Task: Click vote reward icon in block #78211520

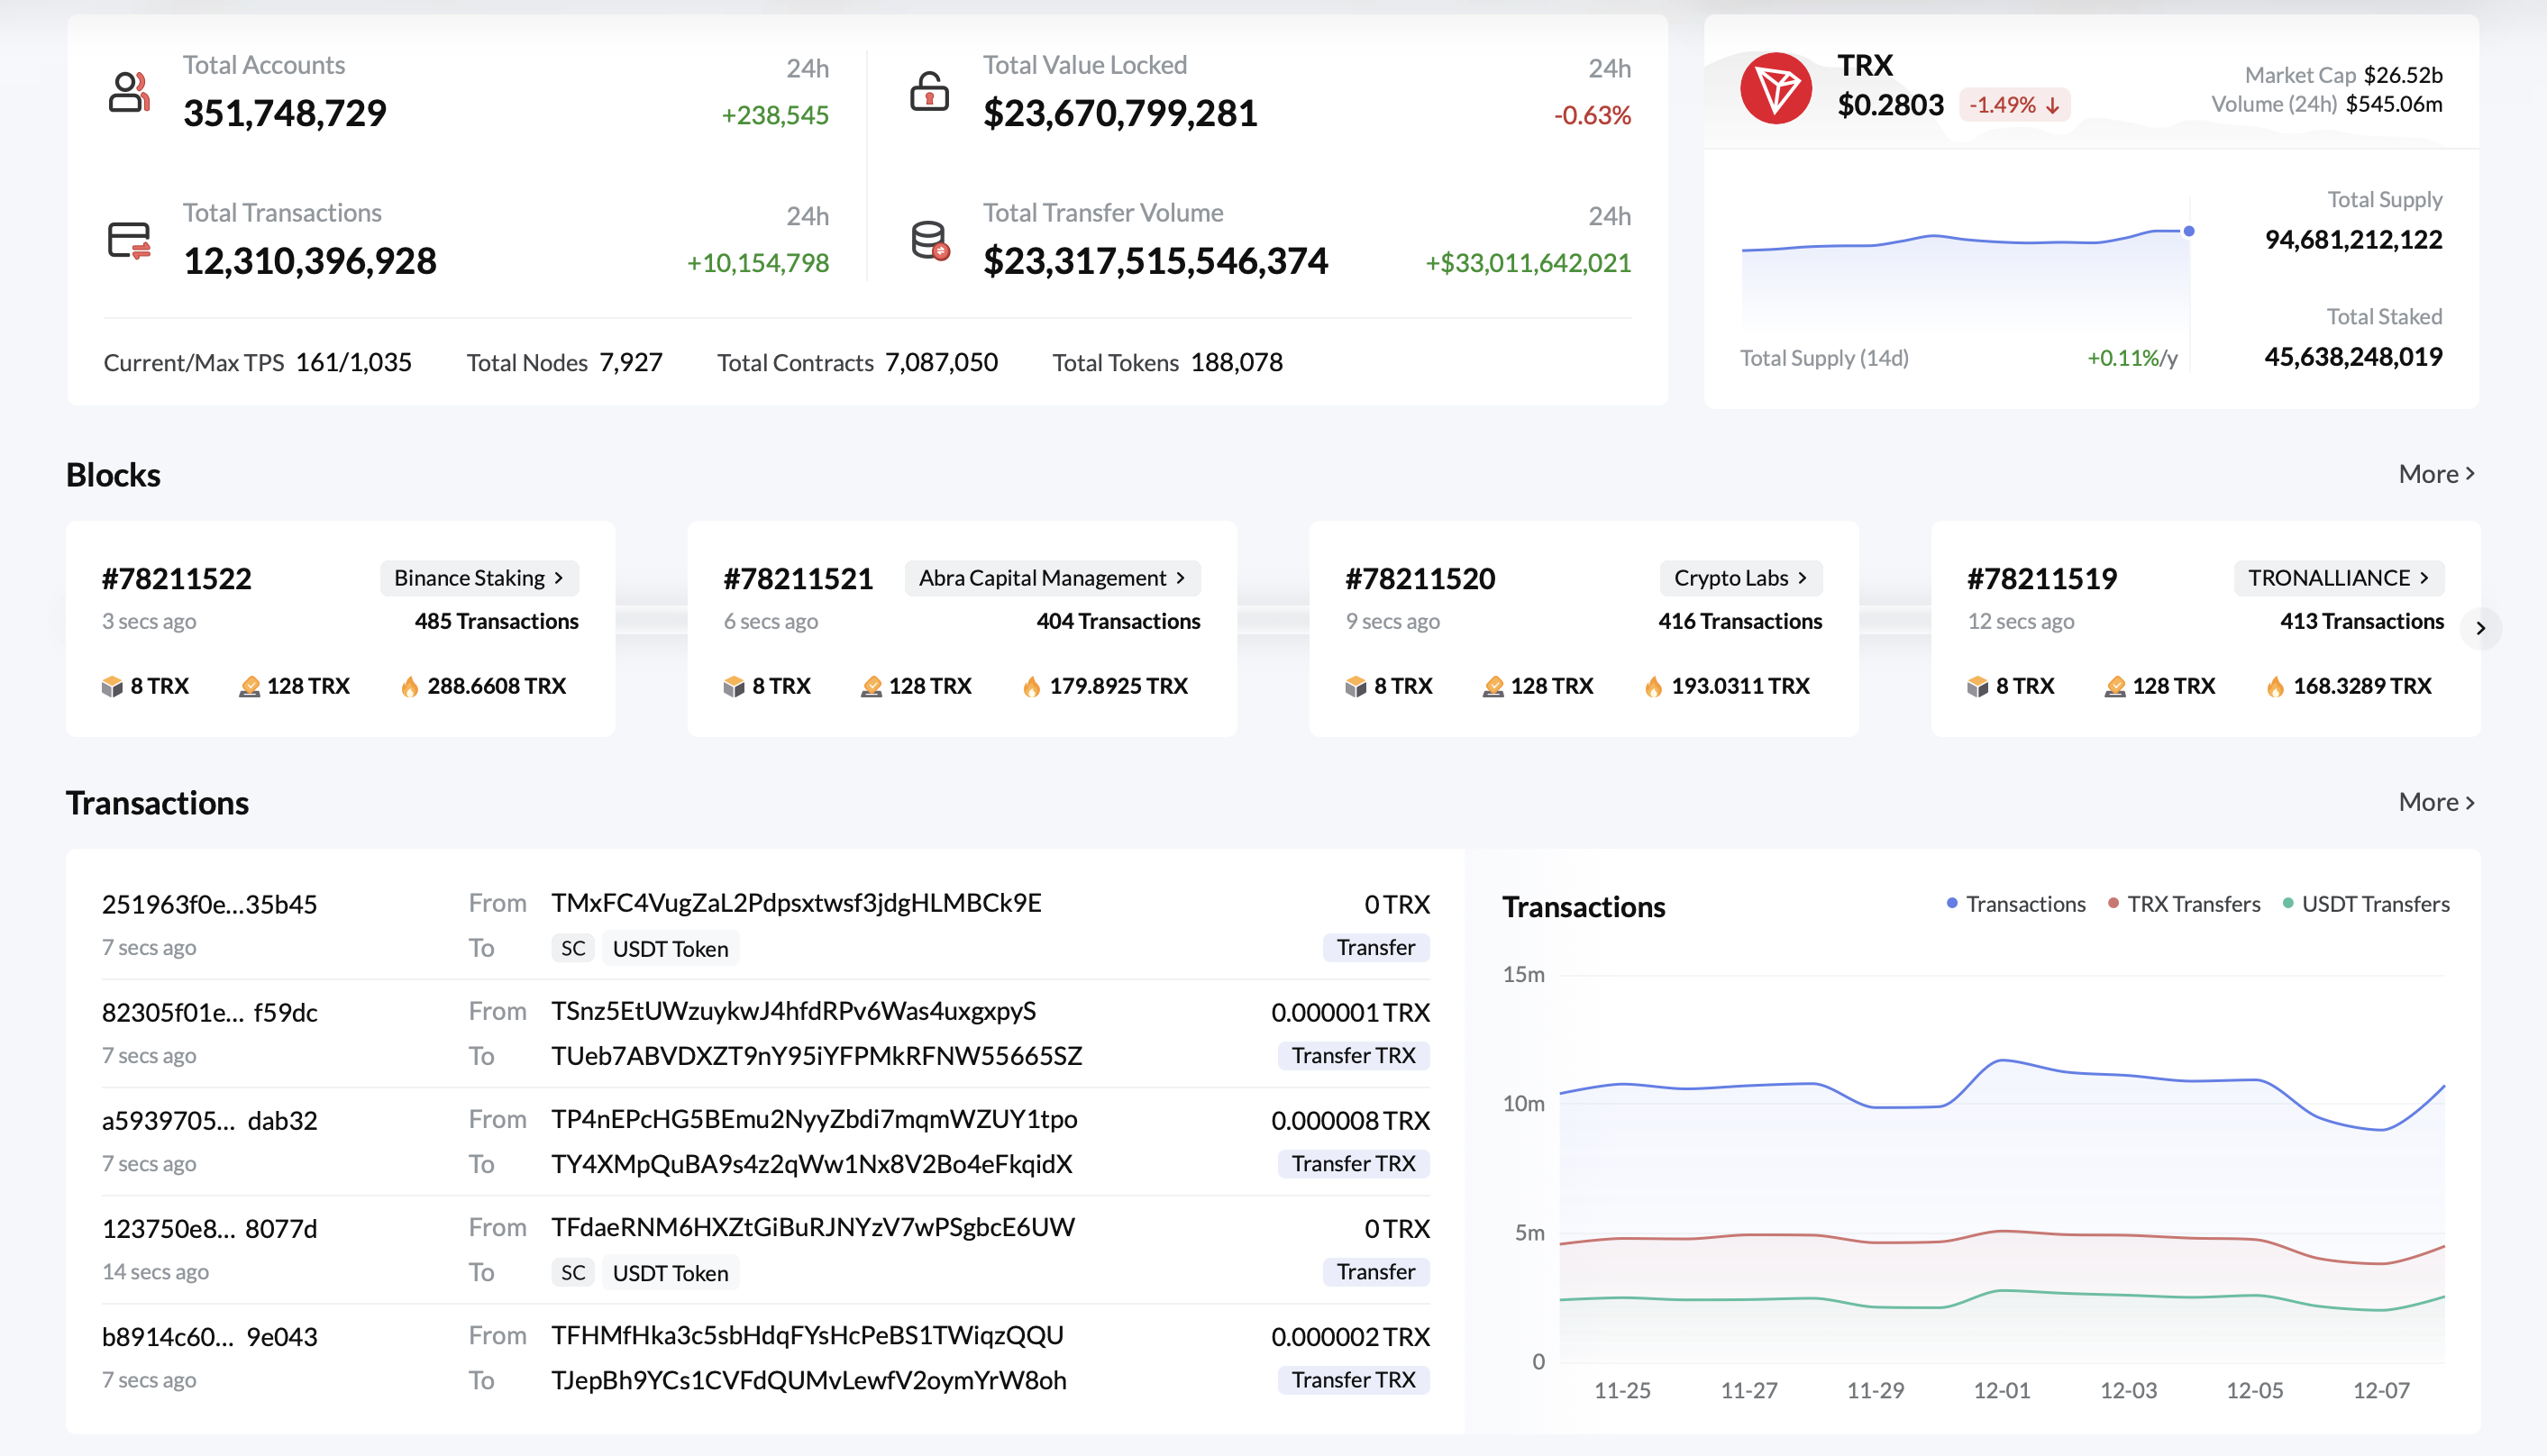Action: click(1493, 686)
